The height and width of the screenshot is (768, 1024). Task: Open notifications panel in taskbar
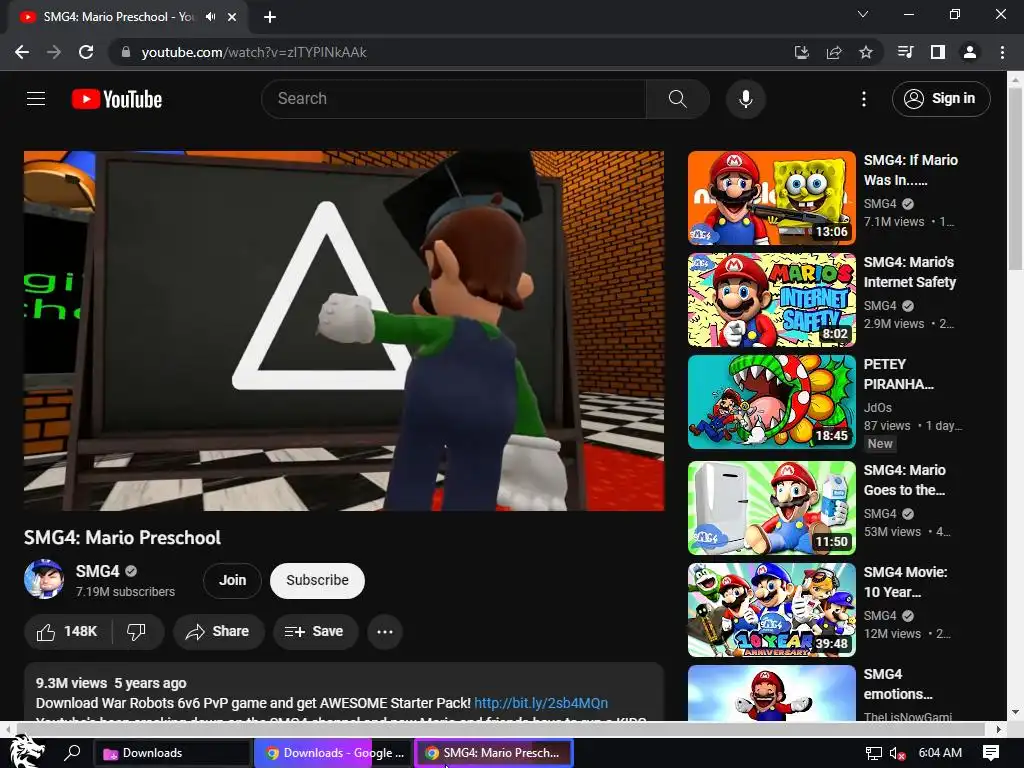[x=991, y=753]
